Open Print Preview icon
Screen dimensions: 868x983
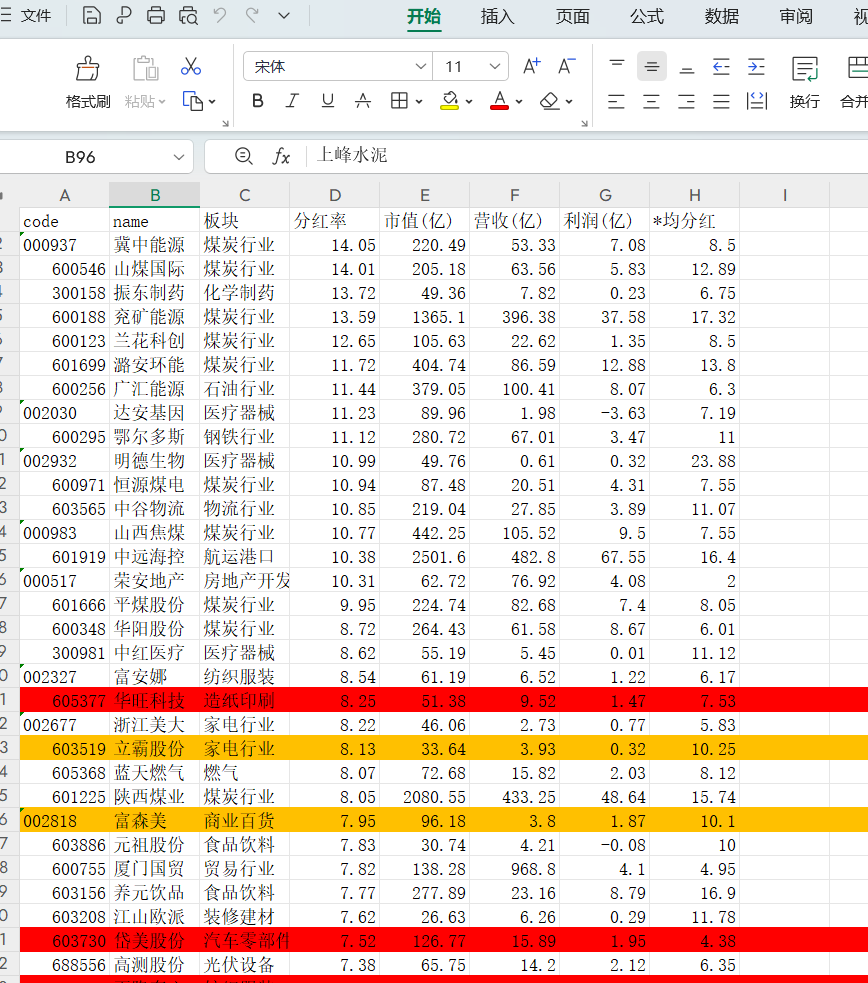[188, 15]
